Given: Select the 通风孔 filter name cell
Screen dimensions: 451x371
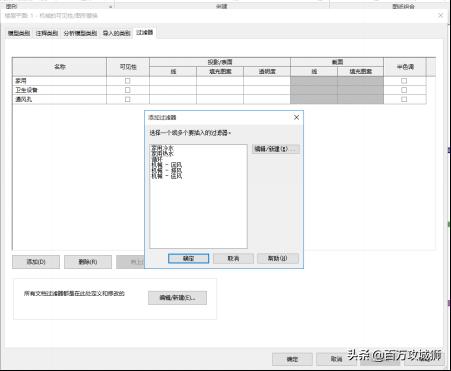Looking at the screenshot, I should point(59,99).
